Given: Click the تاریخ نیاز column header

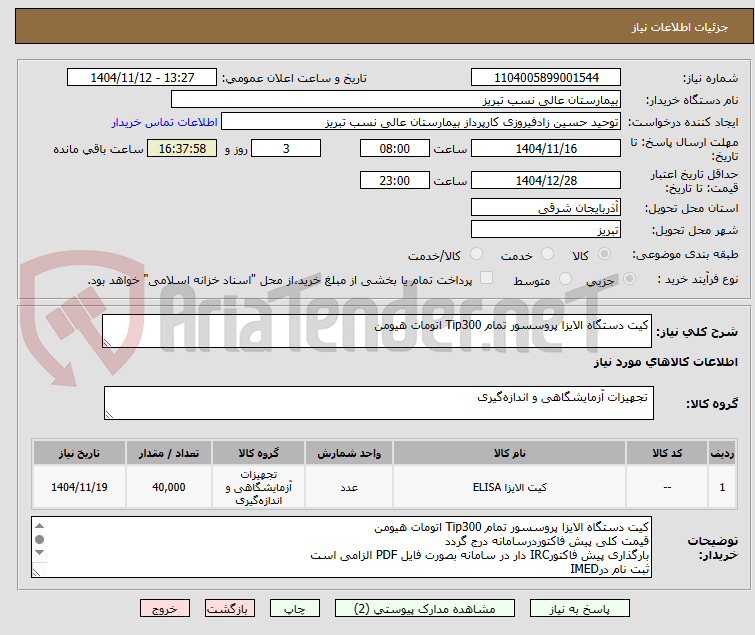Looking at the screenshot, I should (79, 453).
